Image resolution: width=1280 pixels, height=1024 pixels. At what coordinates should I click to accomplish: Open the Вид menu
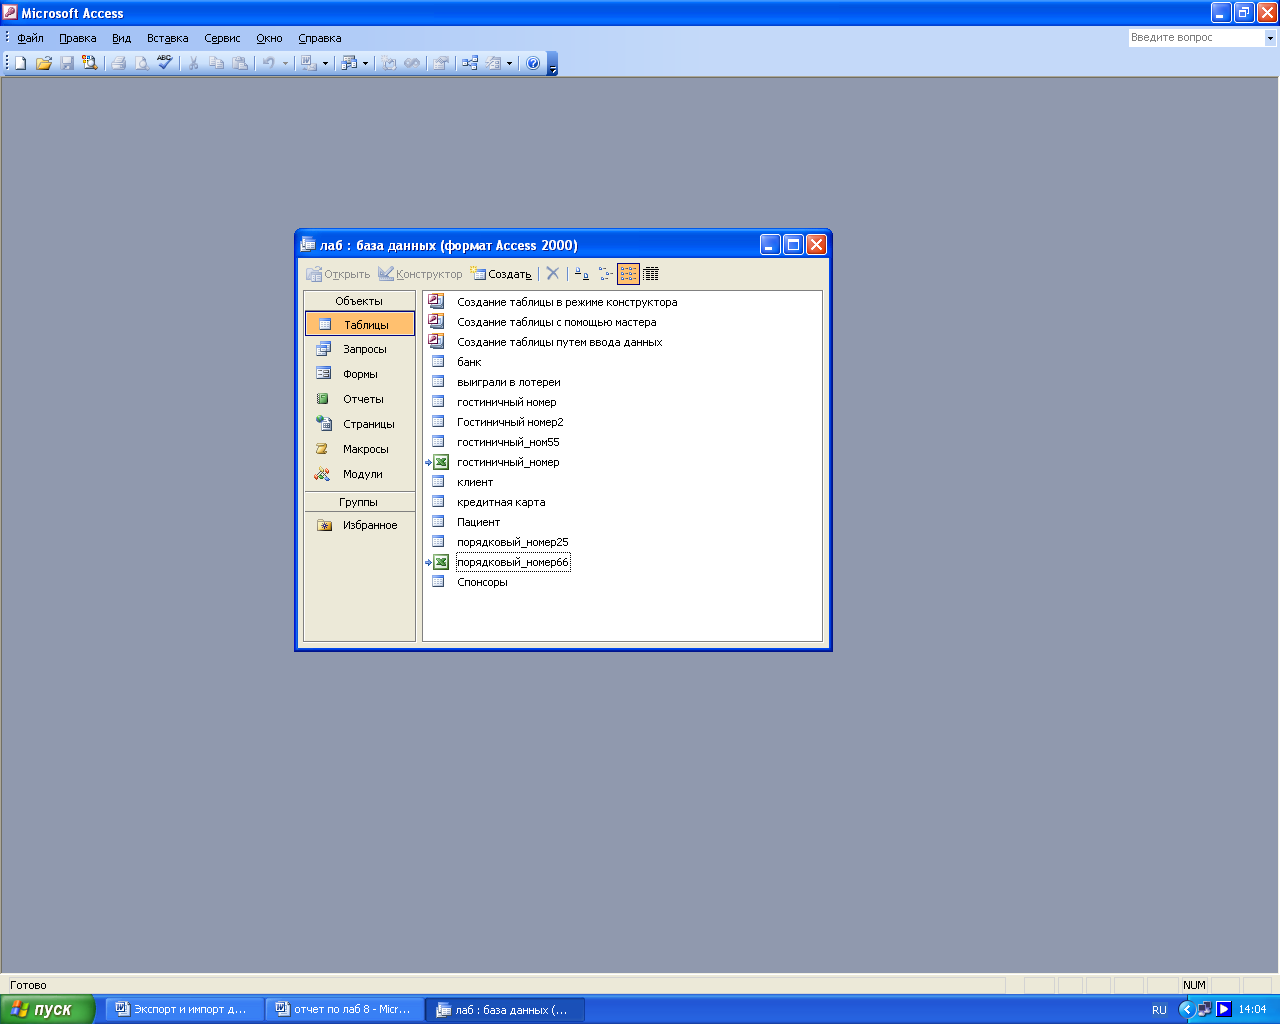pyautogui.click(x=121, y=38)
